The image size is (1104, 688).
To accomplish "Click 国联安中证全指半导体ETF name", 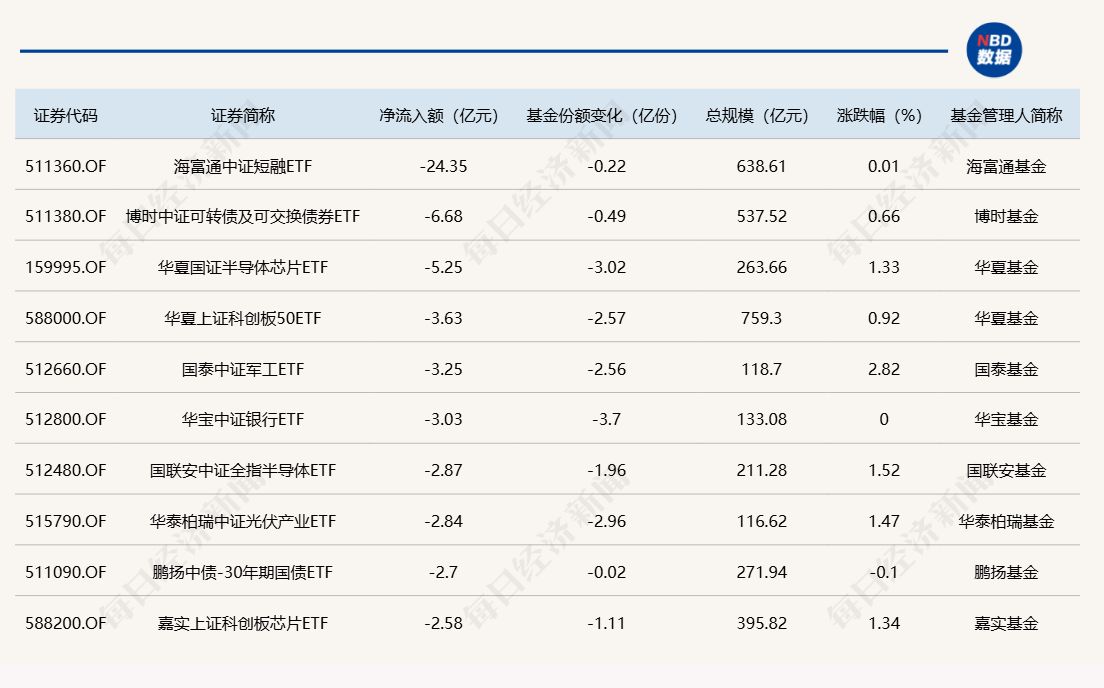I will 243,471.
